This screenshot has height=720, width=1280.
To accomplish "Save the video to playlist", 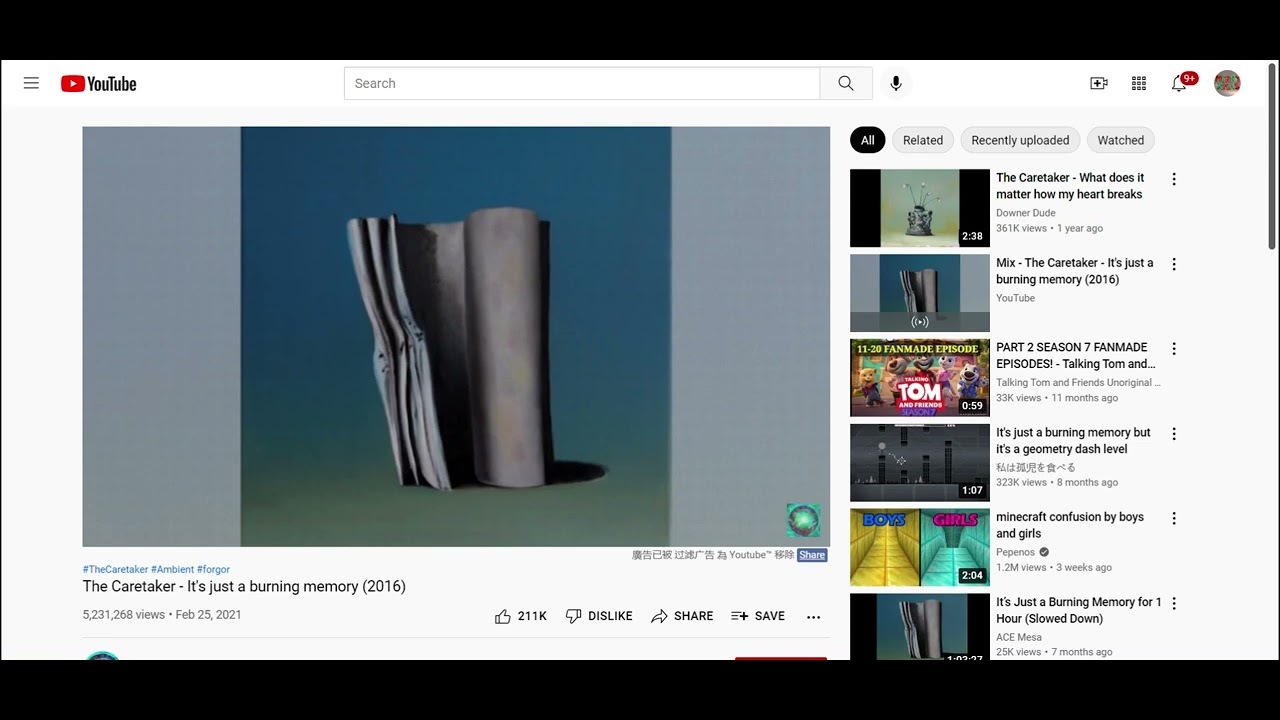I will [x=758, y=616].
